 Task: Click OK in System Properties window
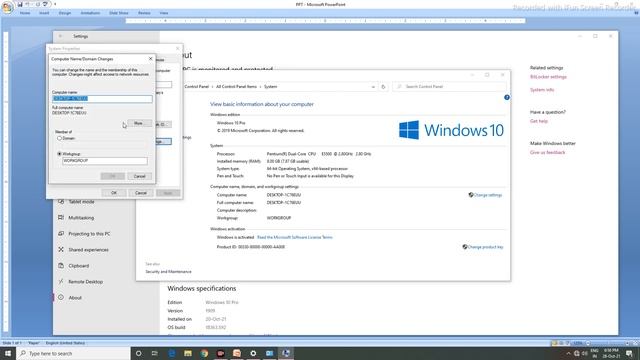[114, 193]
